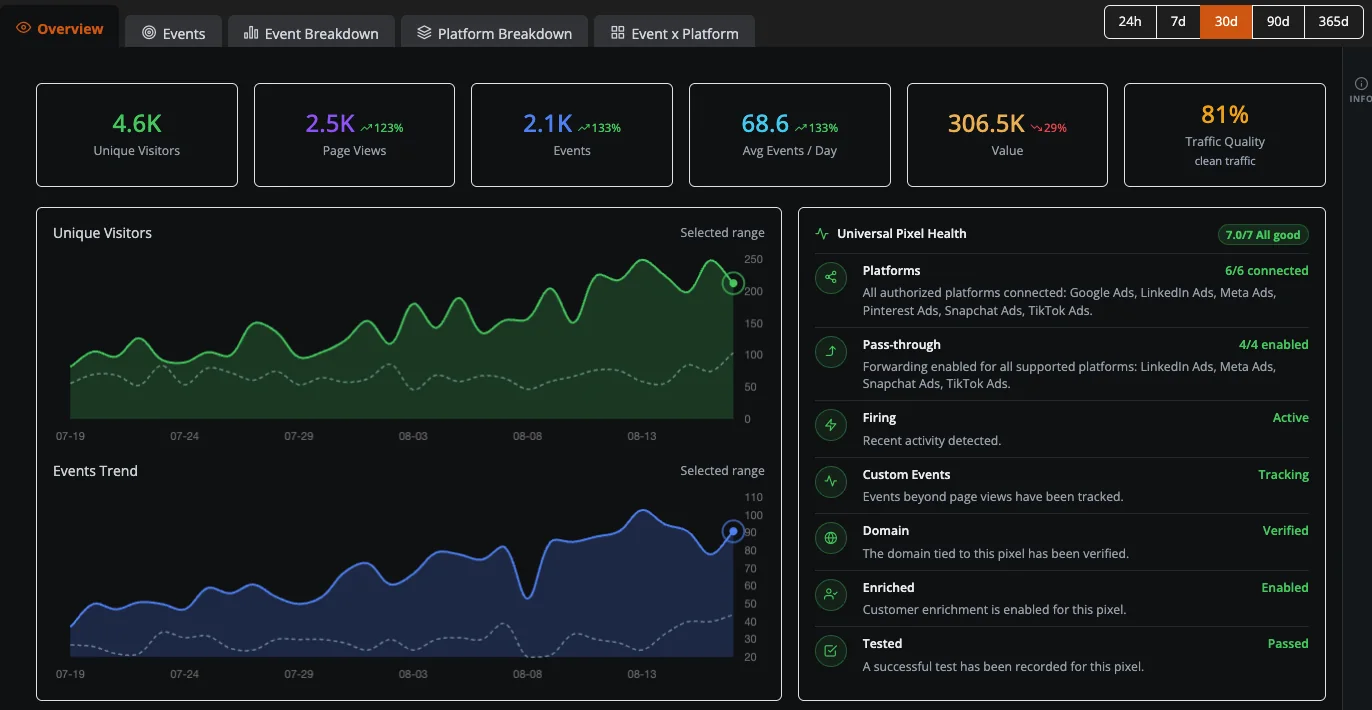The height and width of the screenshot is (710, 1372).
Task: Click the target icon on Events tab
Action: pos(149,33)
